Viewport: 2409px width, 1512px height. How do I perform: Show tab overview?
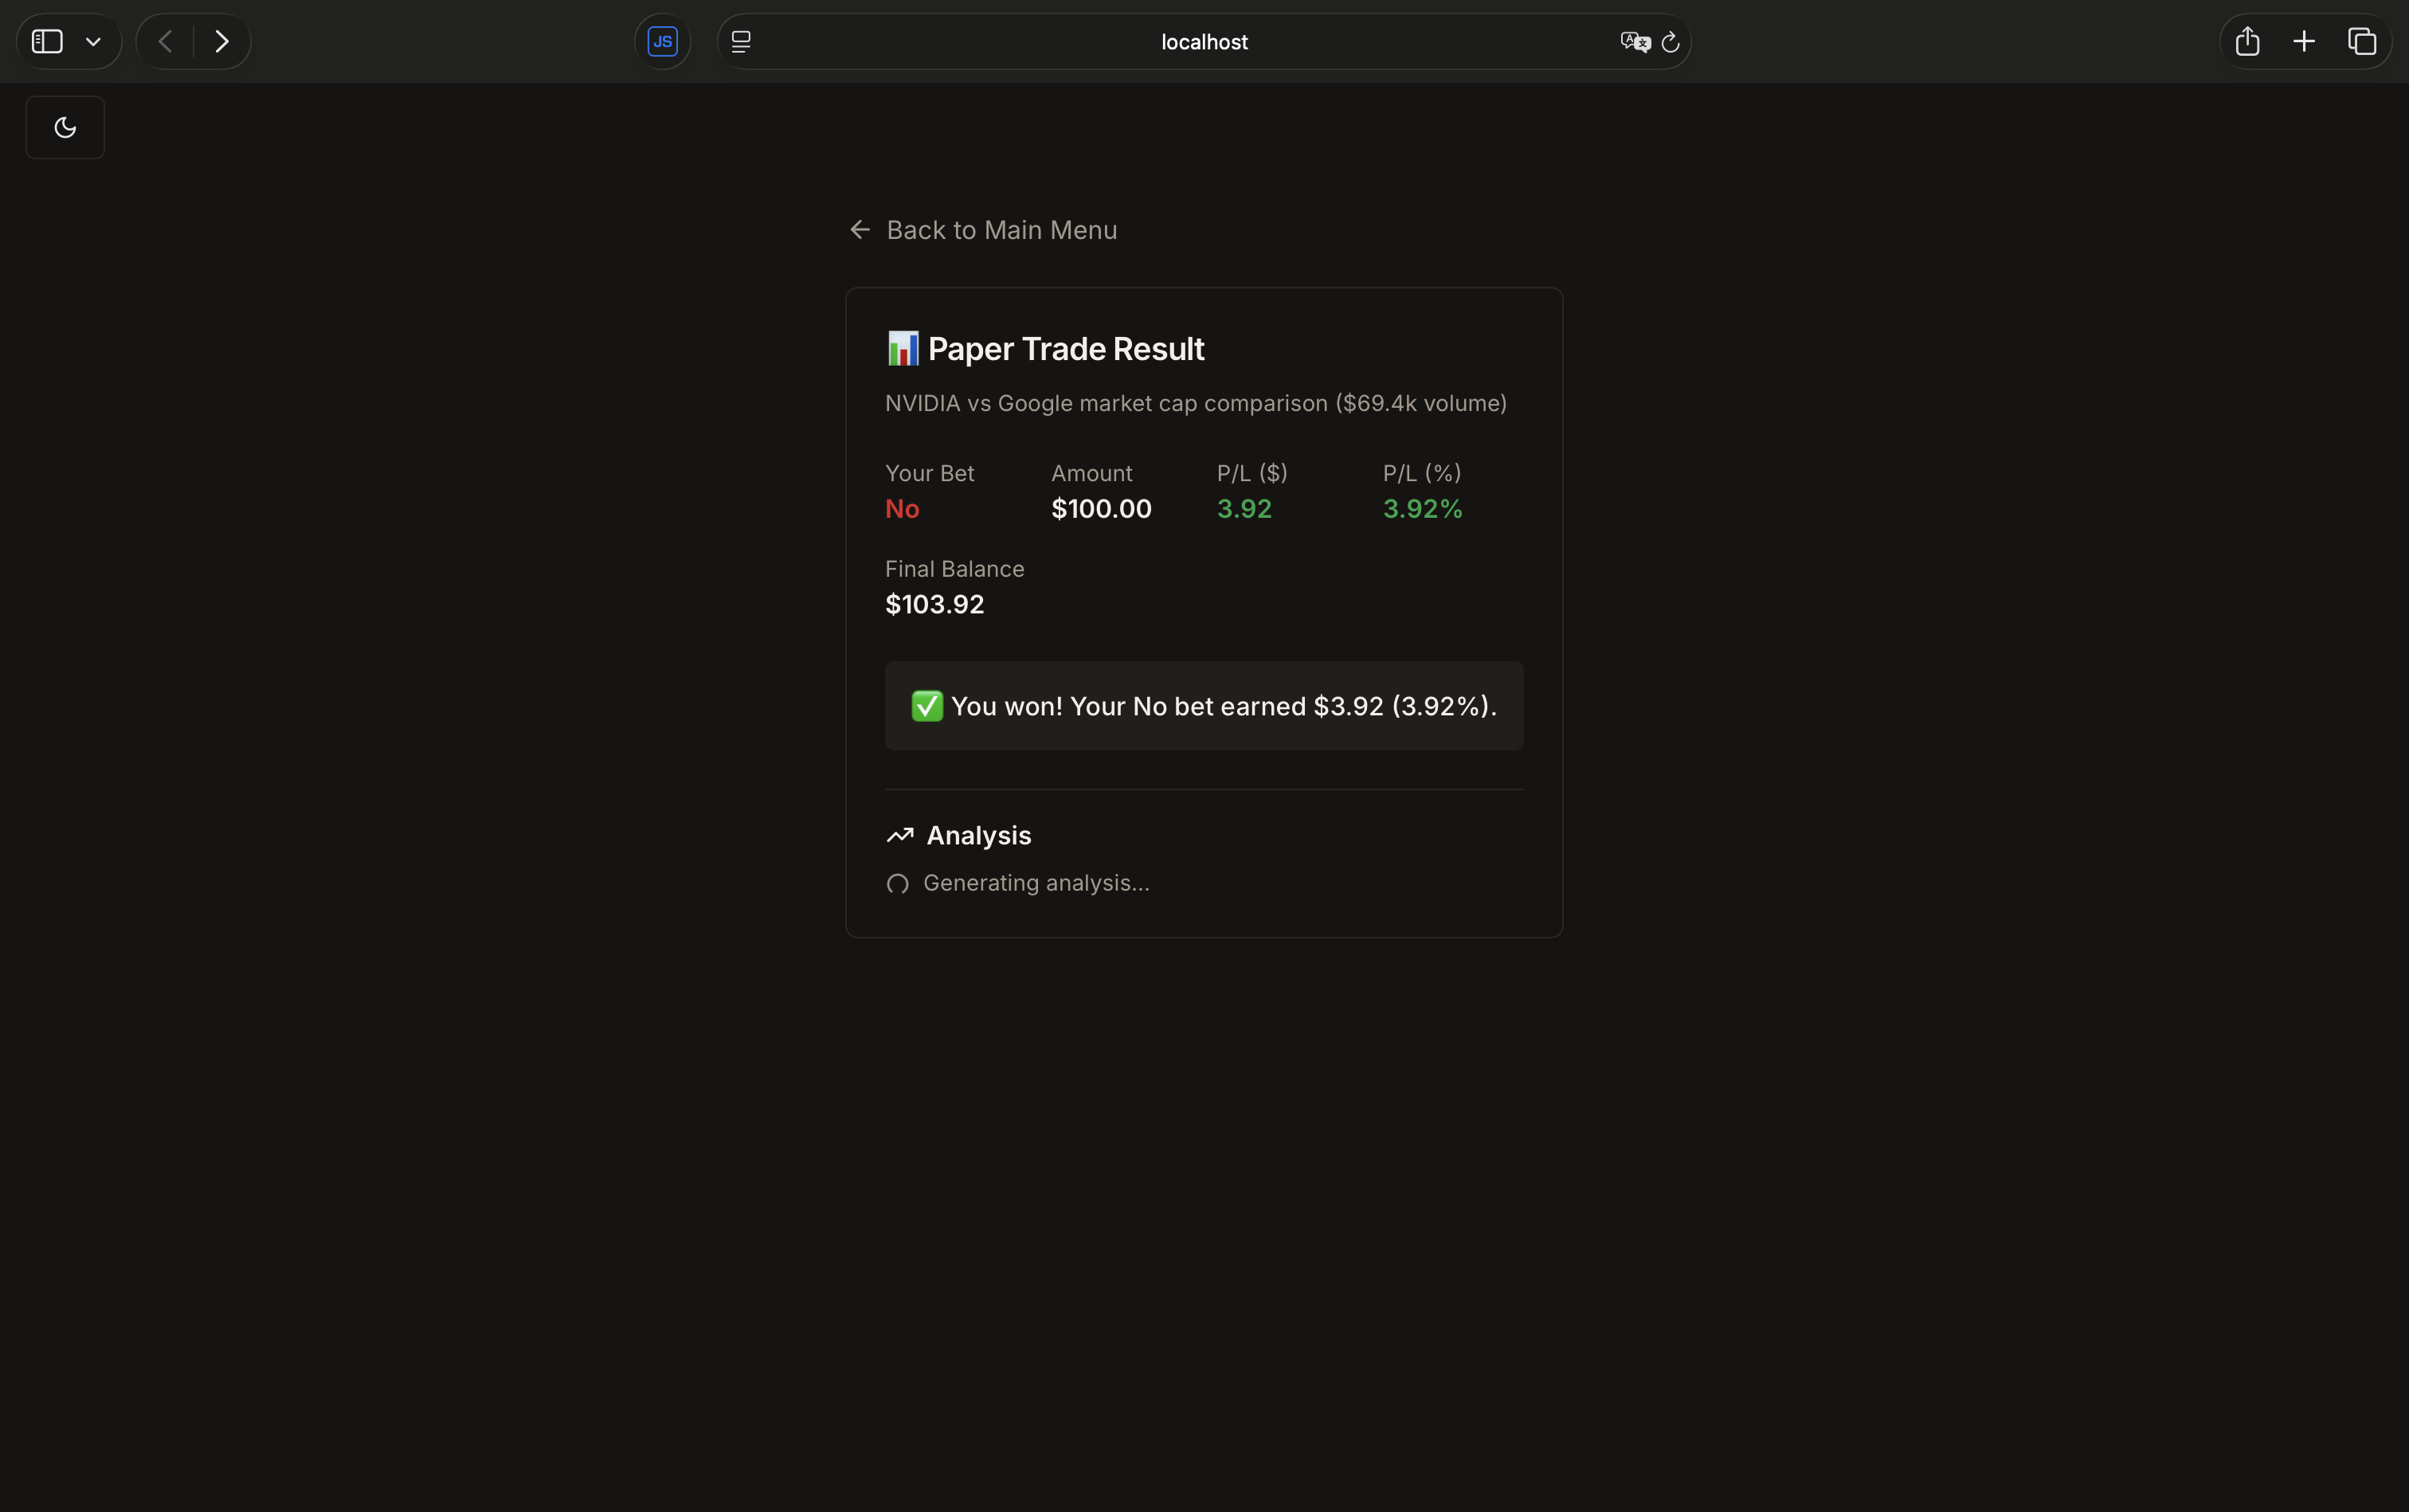tap(2361, 41)
